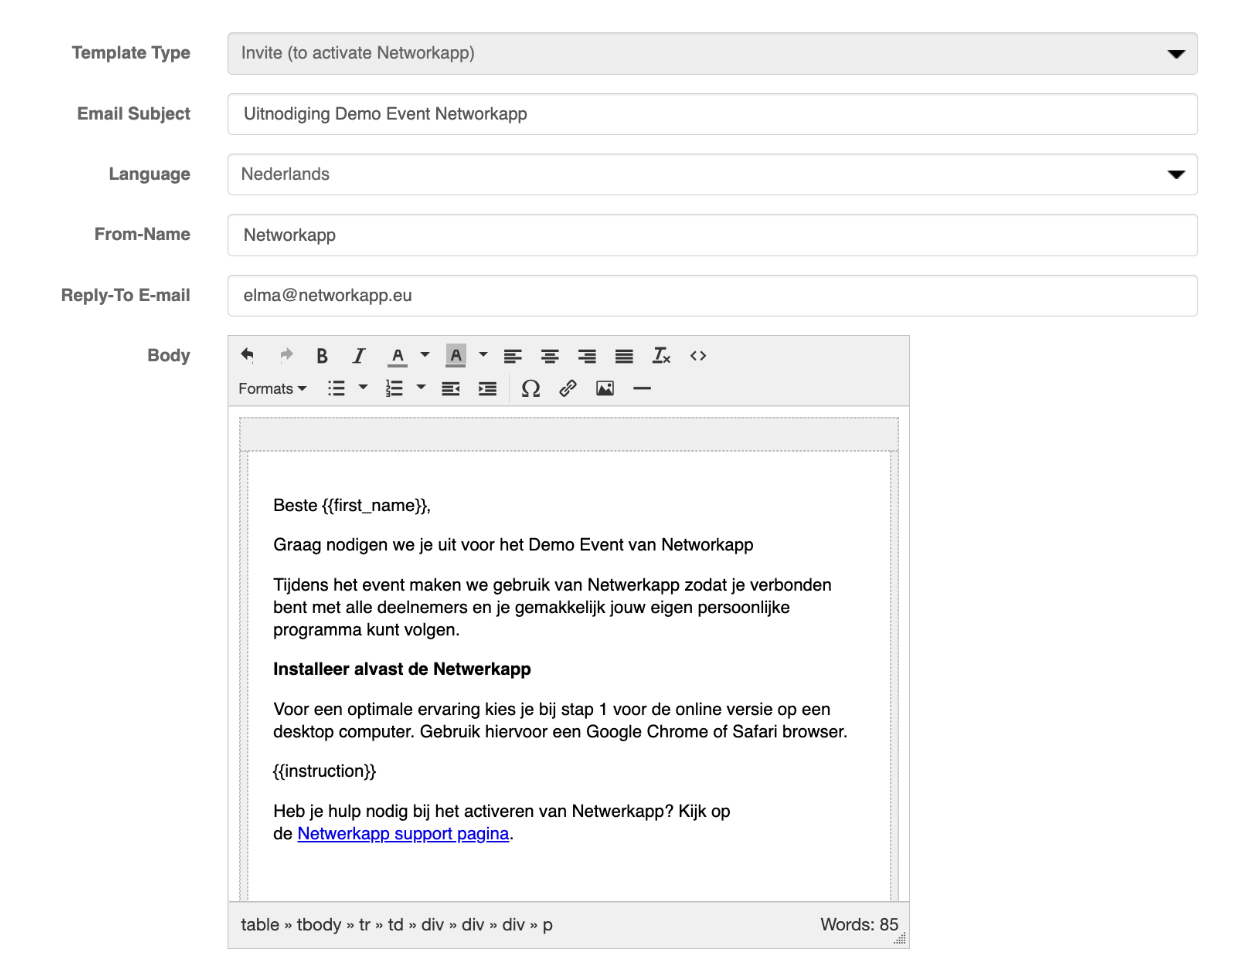Open the Language dropdown
Viewport: 1242px width, 974px height.
click(x=712, y=174)
